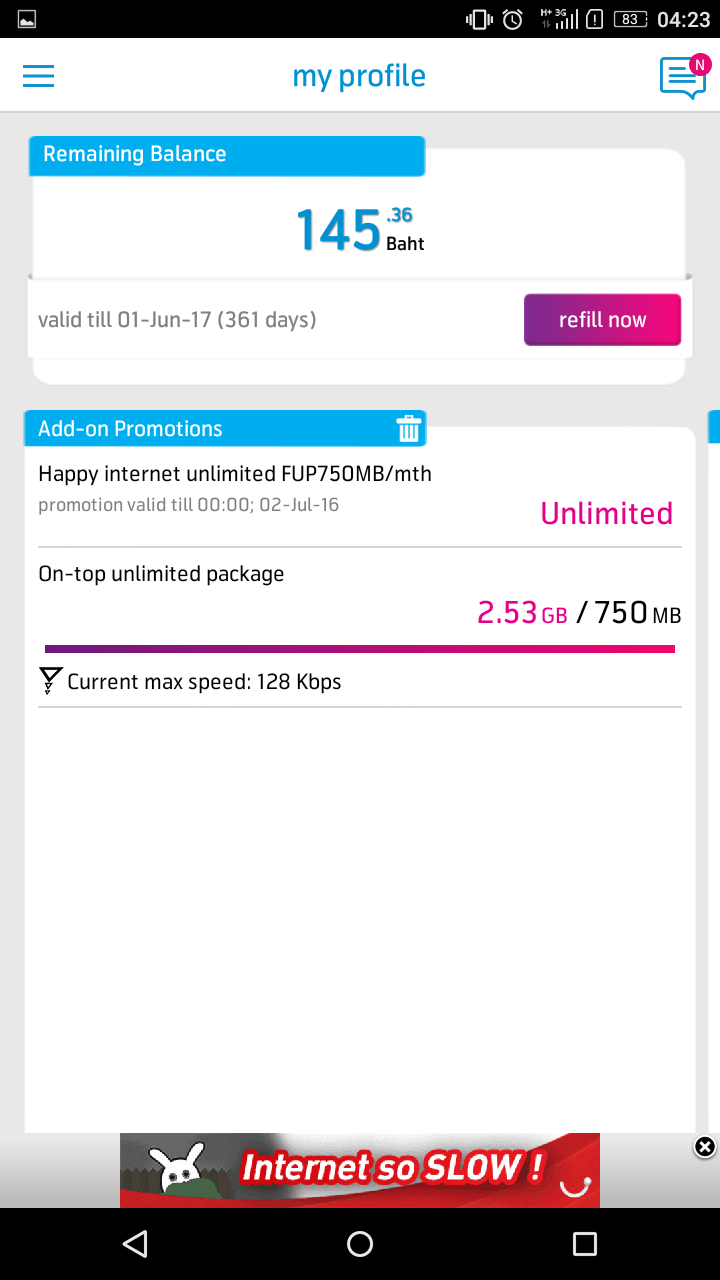This screenshot has width=720, height=1280.
Task: Tap the Android home button
Action: 360,1243
